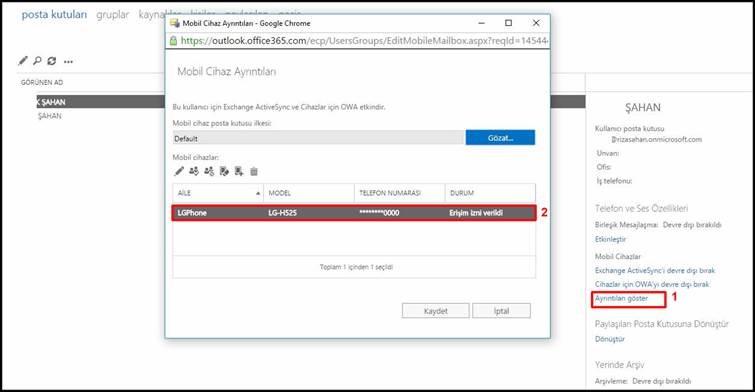Click the Default mobile device policy field
Image resolution: width=755 pixels, height=392 pixels.
click(x=319, y=138)
